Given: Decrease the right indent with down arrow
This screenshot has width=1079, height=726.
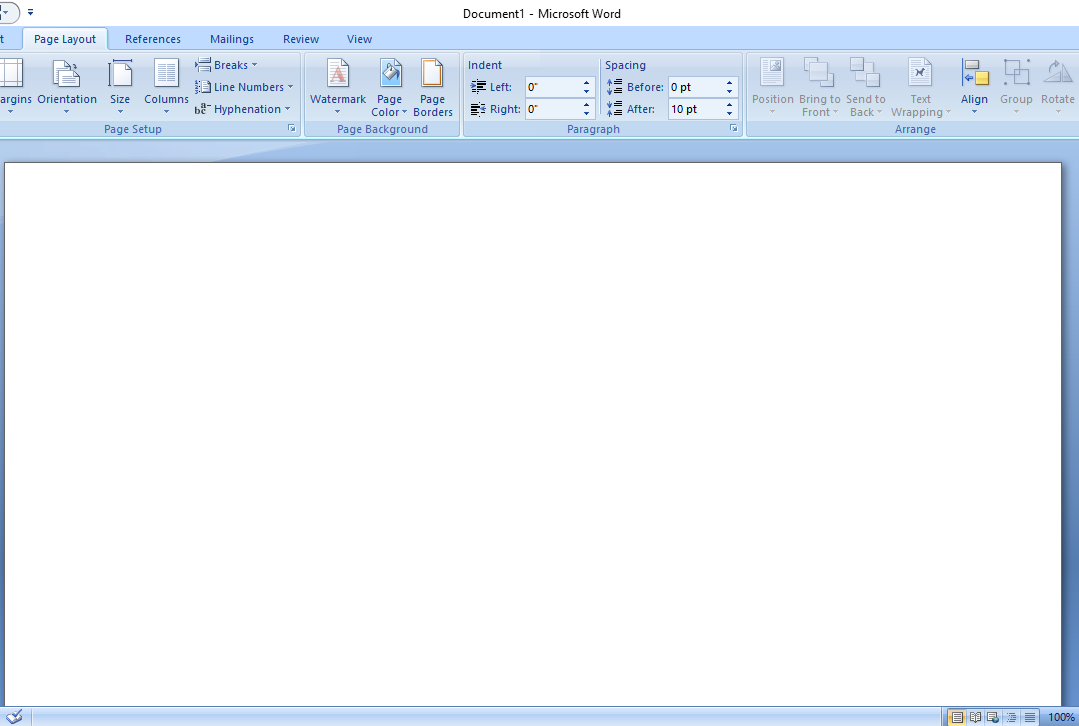Looking at the screenshot, I should 586,114.
